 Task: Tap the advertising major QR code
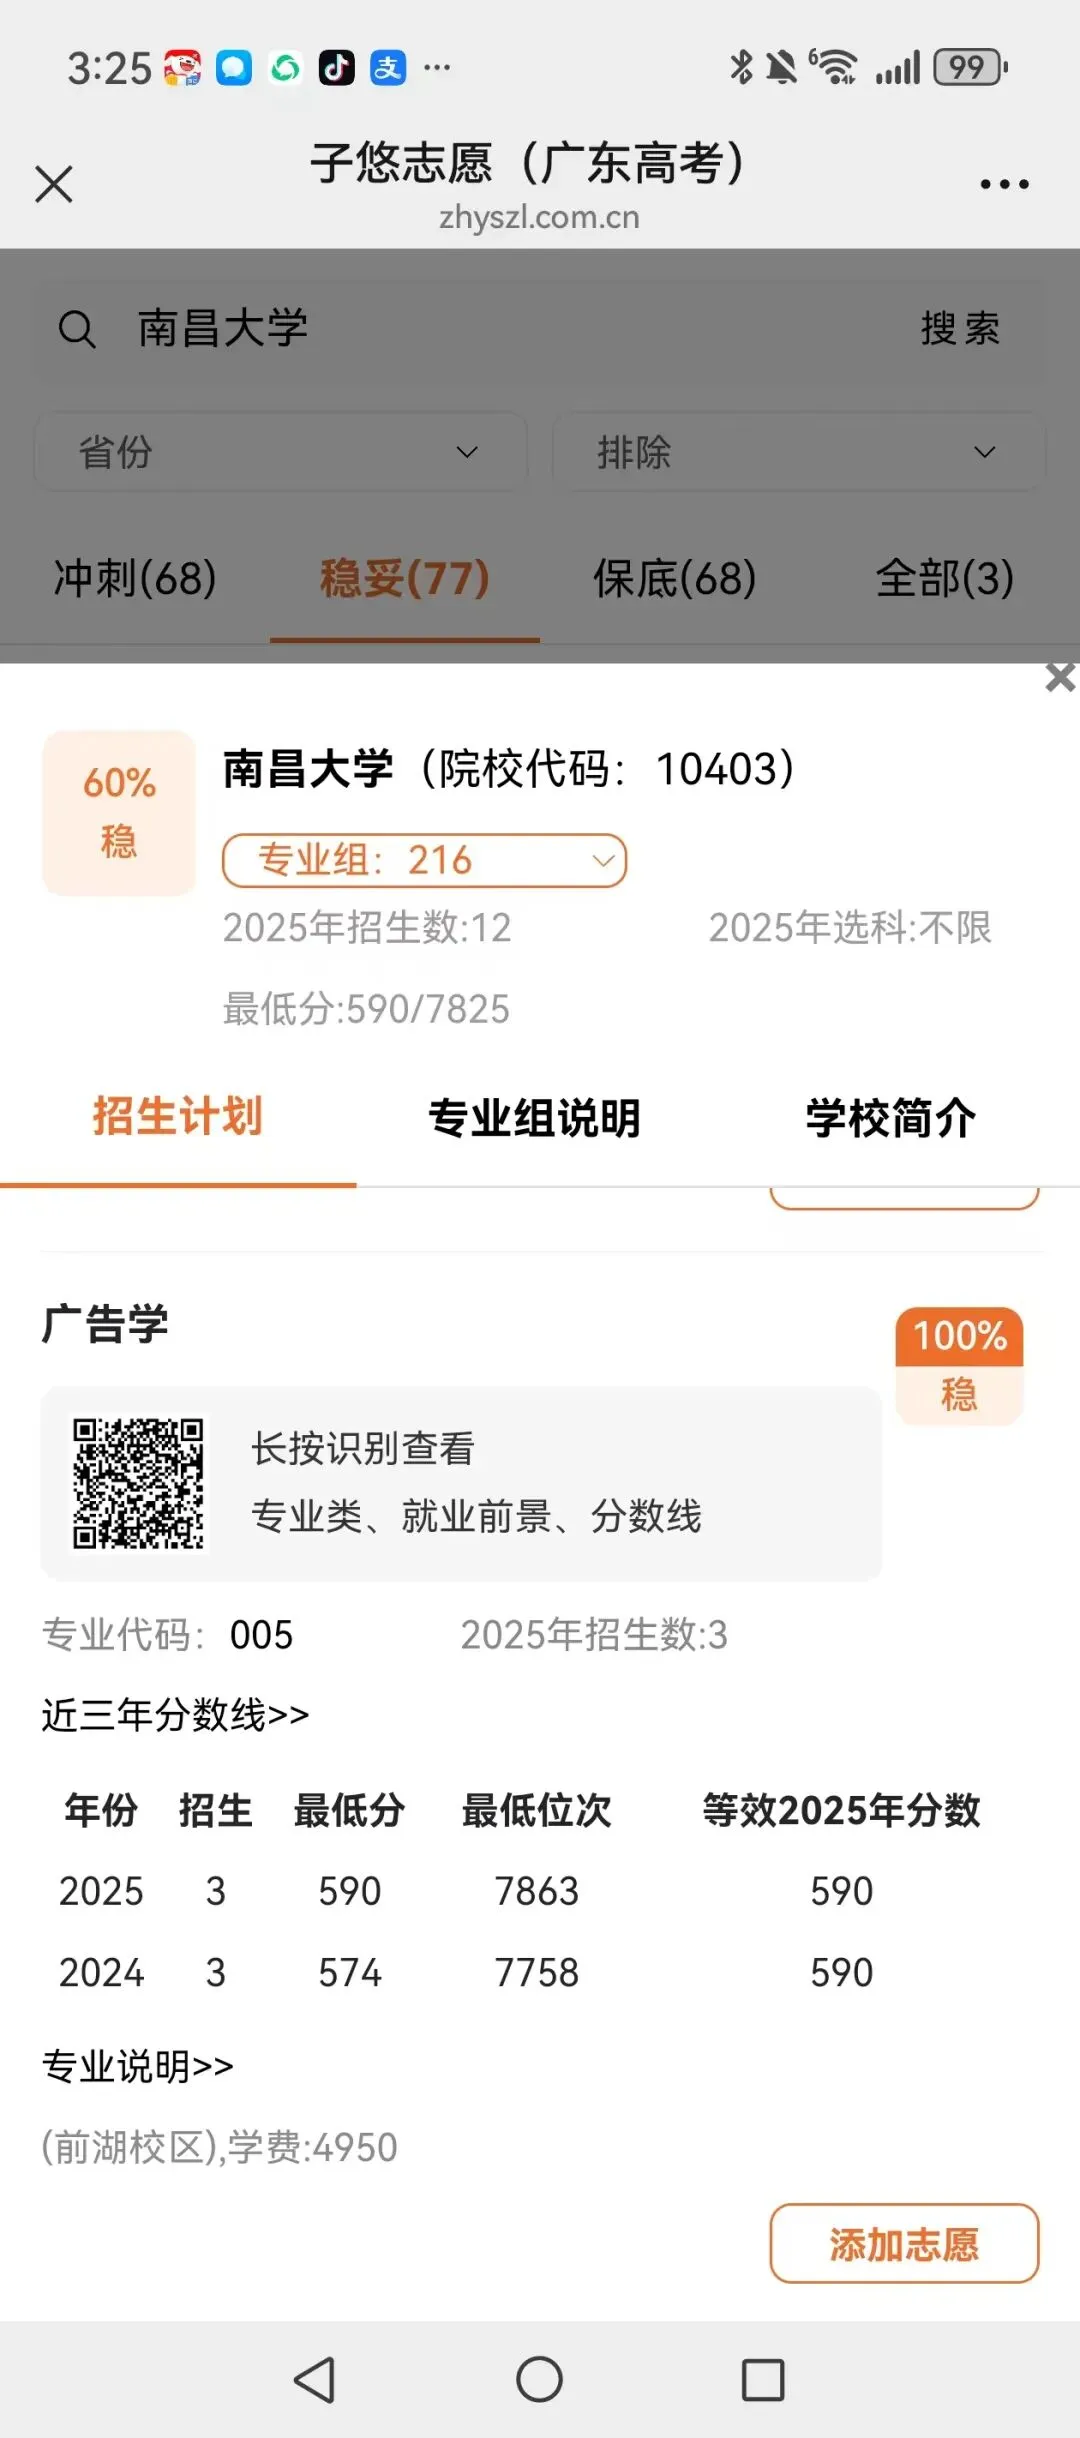coord(138,1483)
